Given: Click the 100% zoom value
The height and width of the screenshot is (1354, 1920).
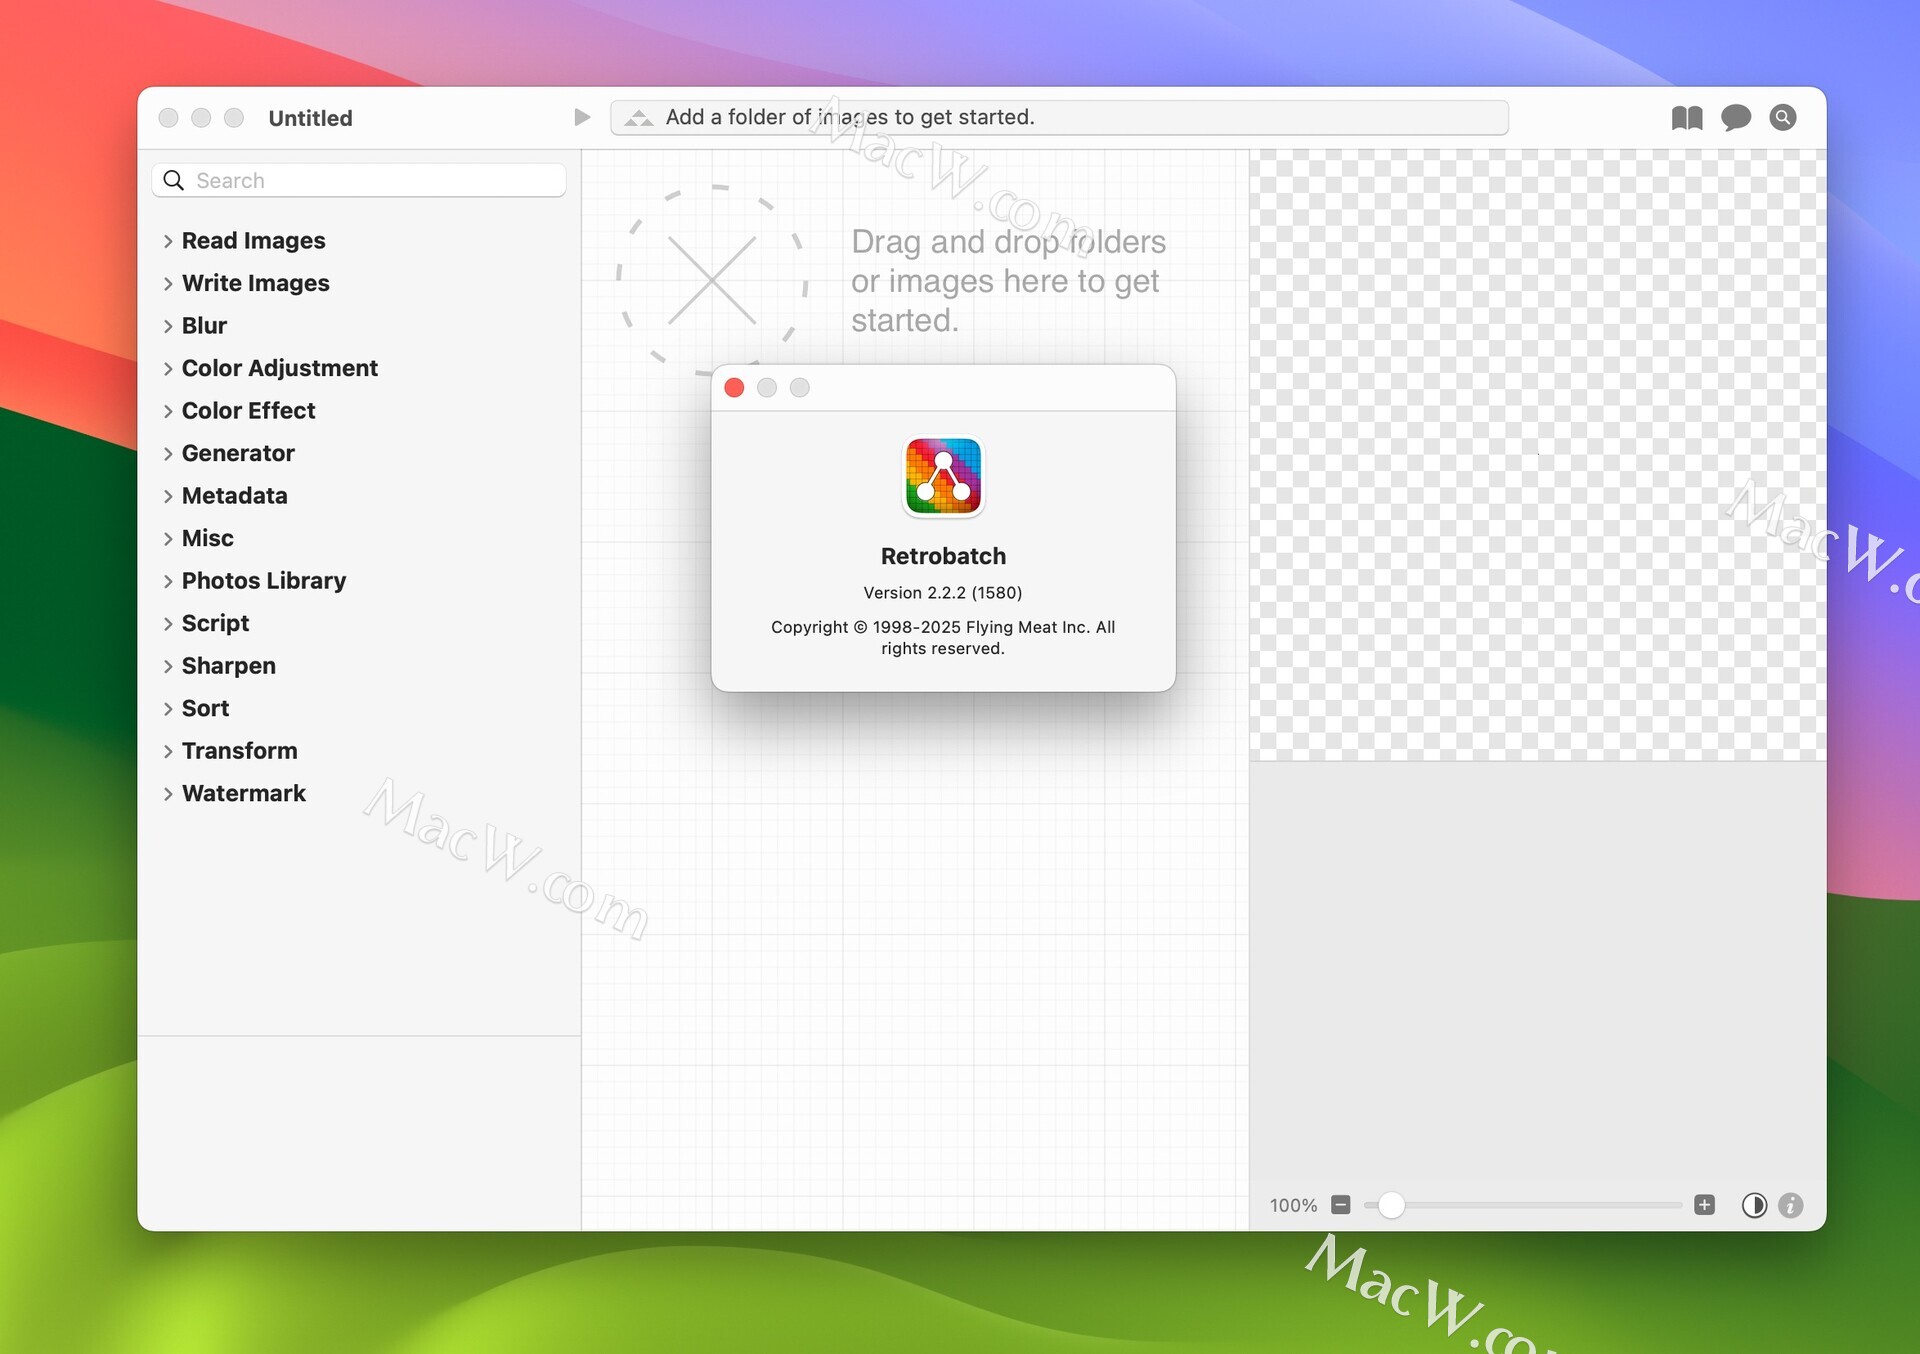Looking at the screenshot, I should (x=1293, y=1205).
